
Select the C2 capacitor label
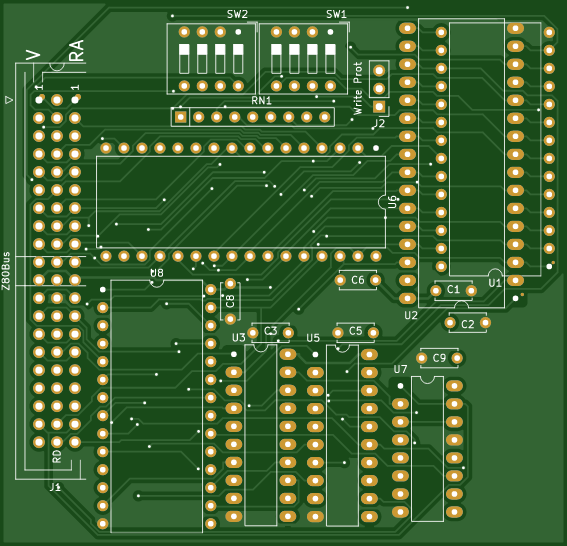coord(468,324)
